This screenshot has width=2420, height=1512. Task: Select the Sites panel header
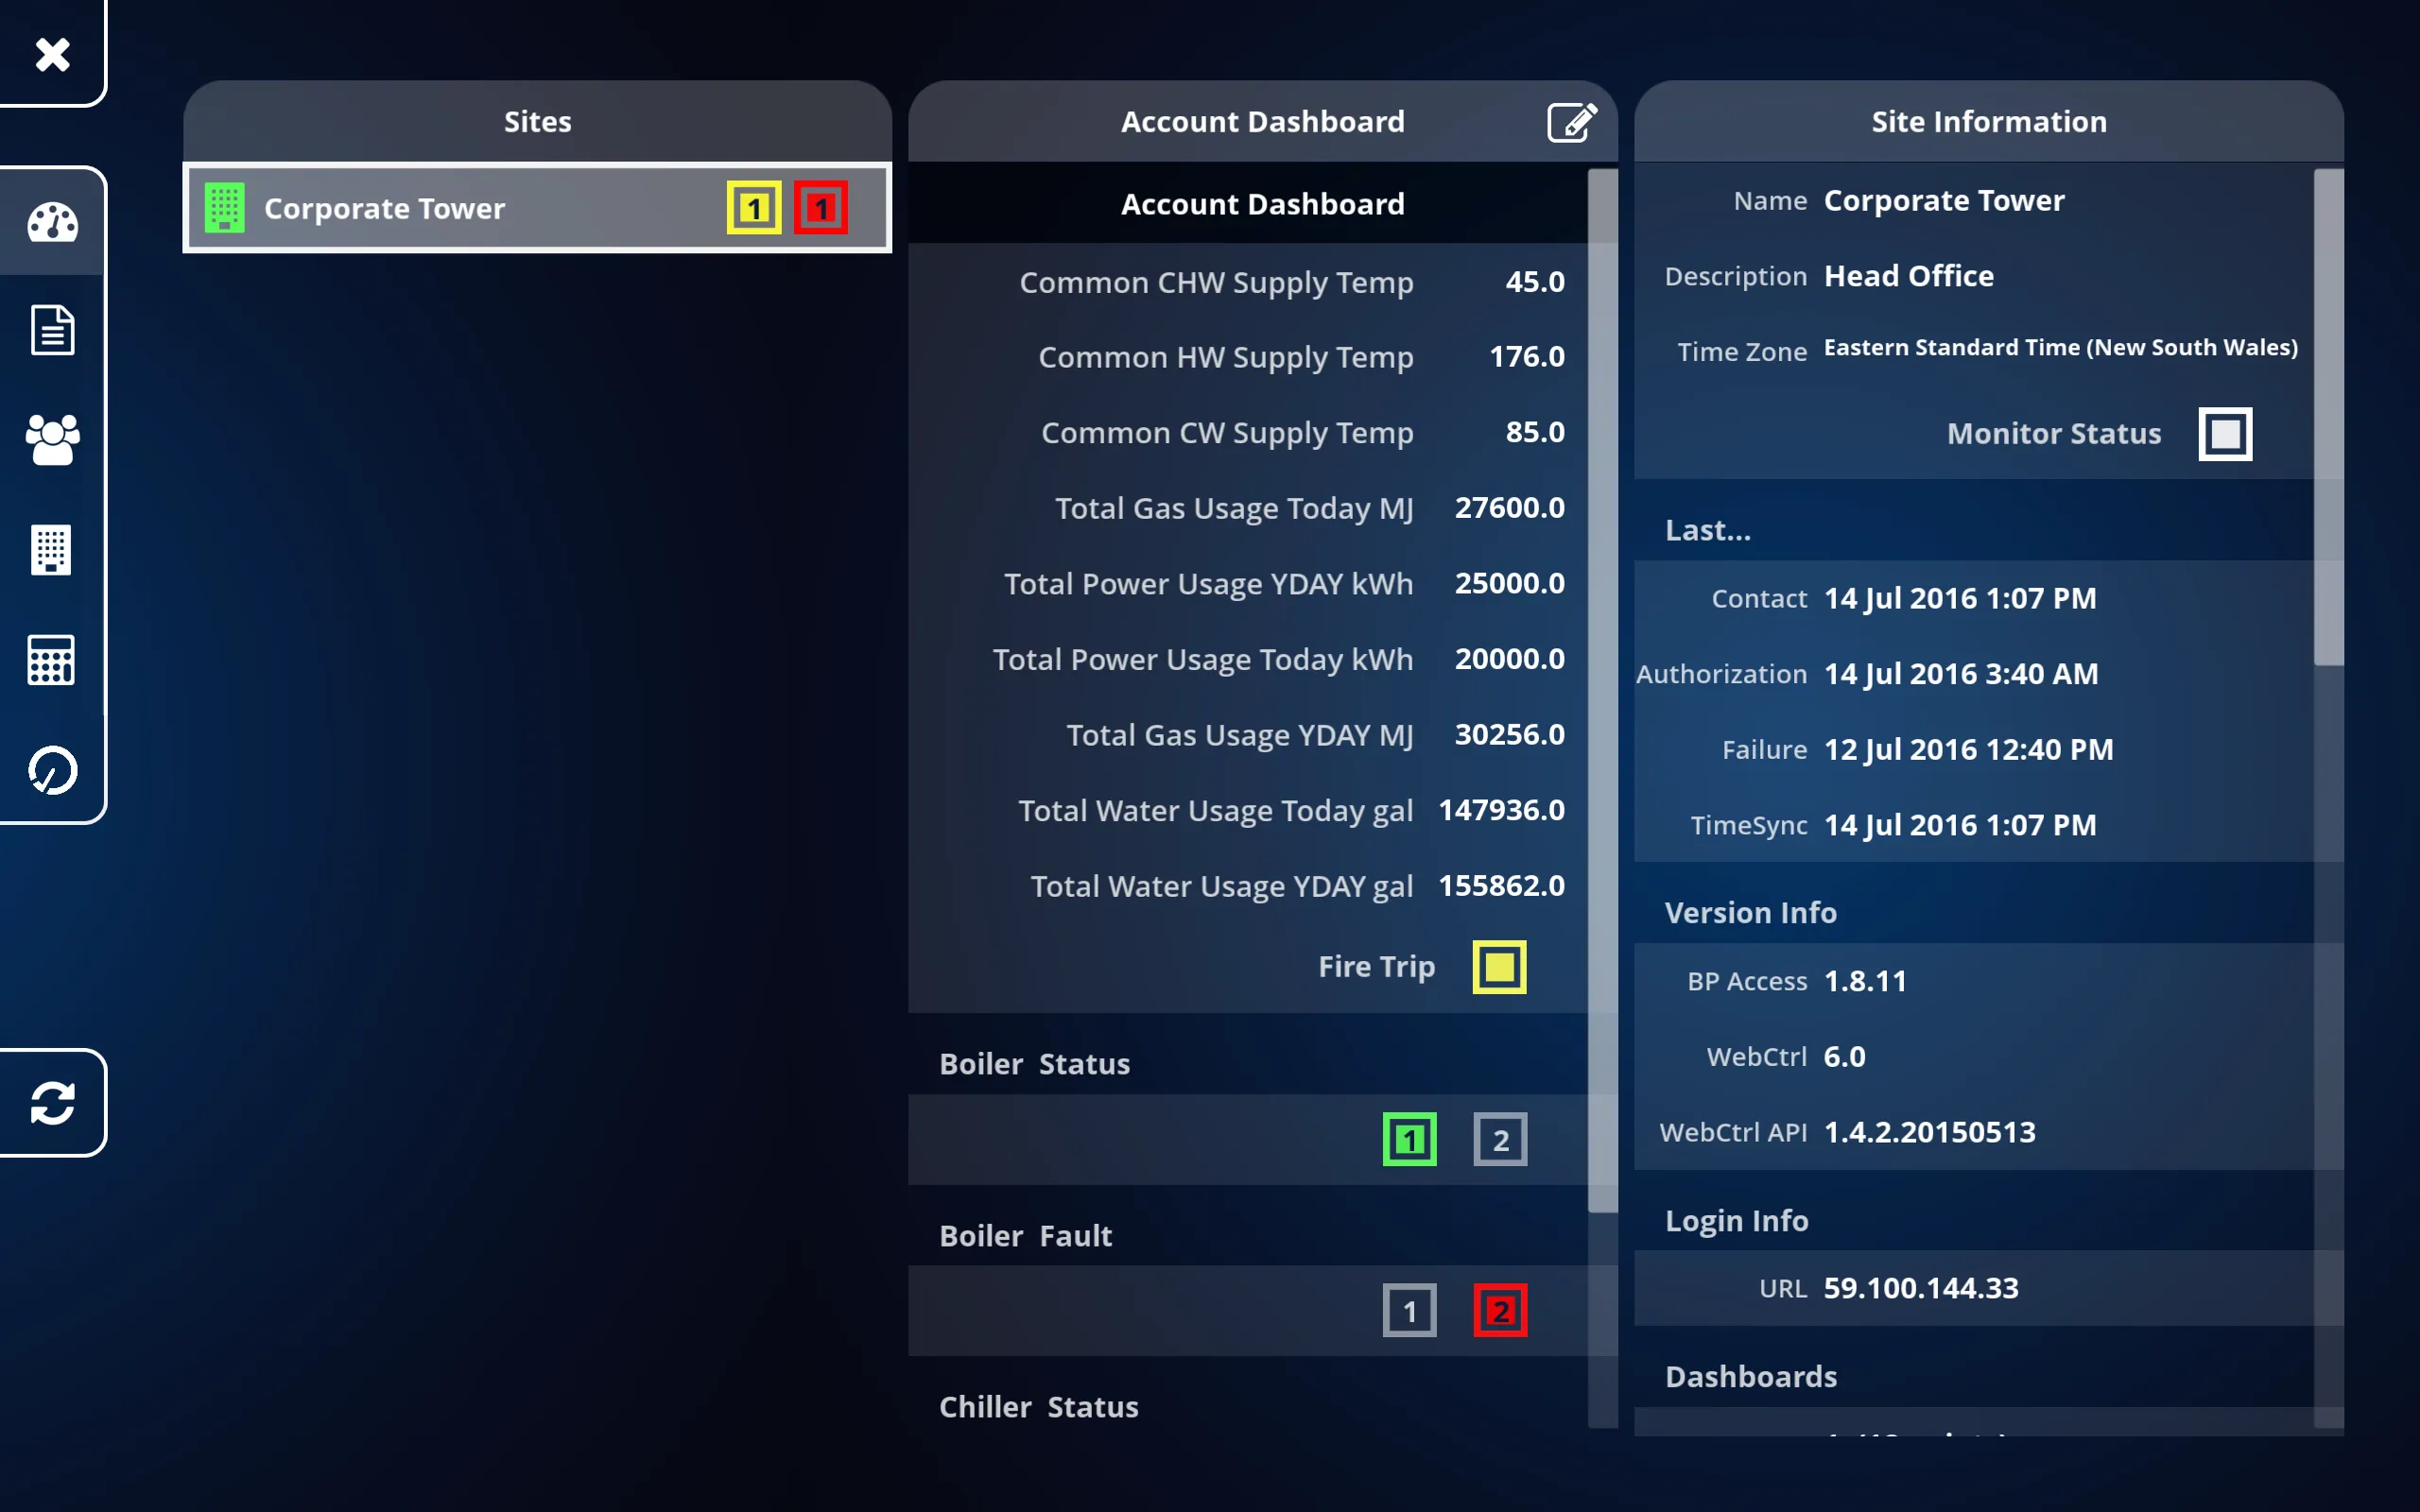click(537, 120)
